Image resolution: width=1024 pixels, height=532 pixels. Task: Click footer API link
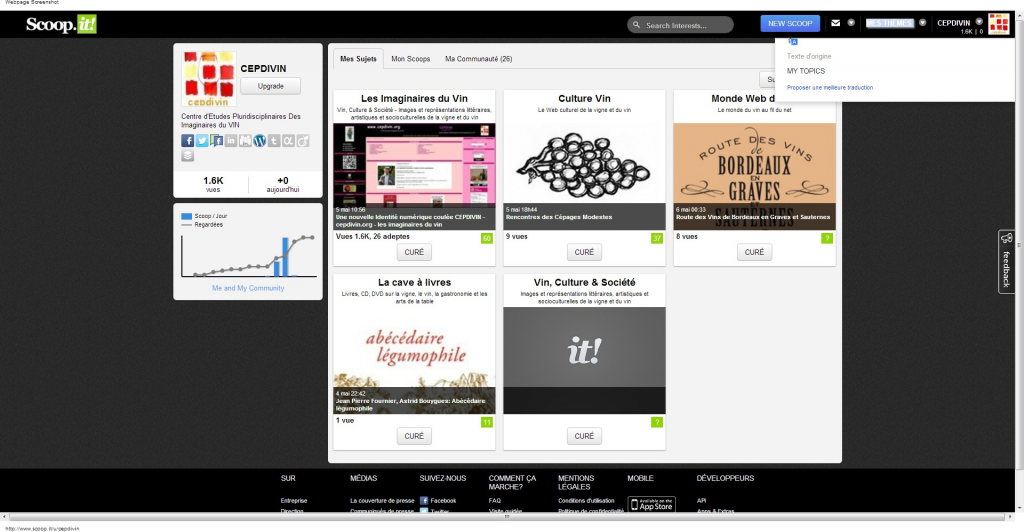(701, 501)
